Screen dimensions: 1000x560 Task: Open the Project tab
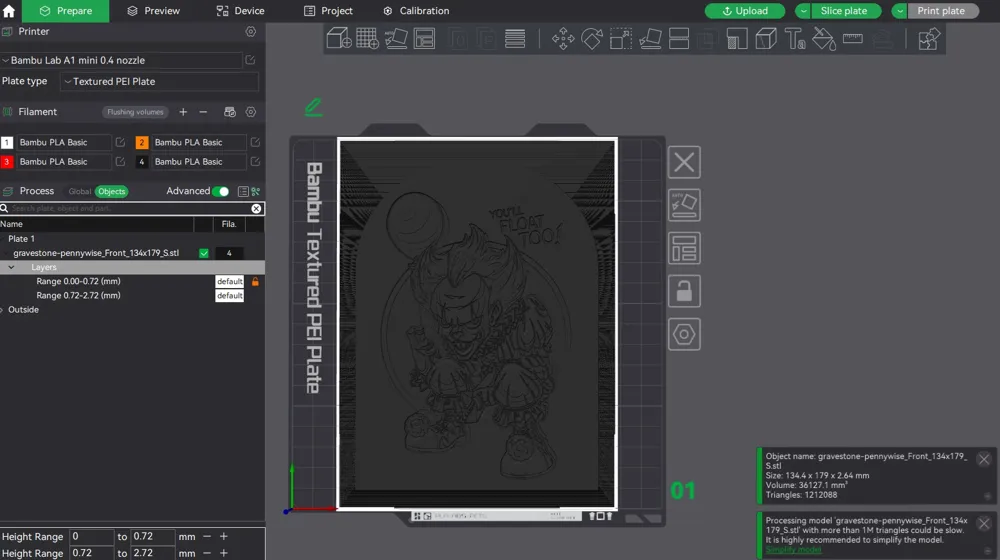(x=328, y=11)
